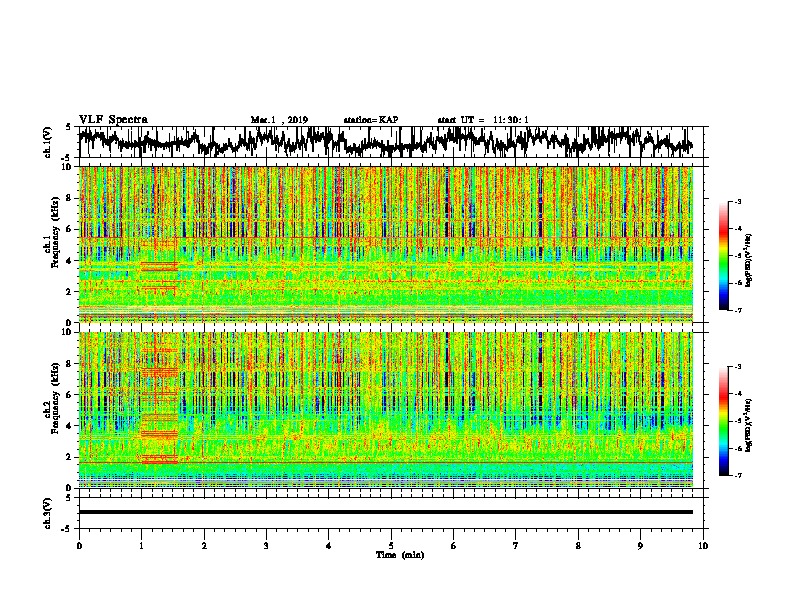Click the ch.1 color scale log(PSD) unit label
This screenshot has width=792, height=612.
(x=749, y=261)
